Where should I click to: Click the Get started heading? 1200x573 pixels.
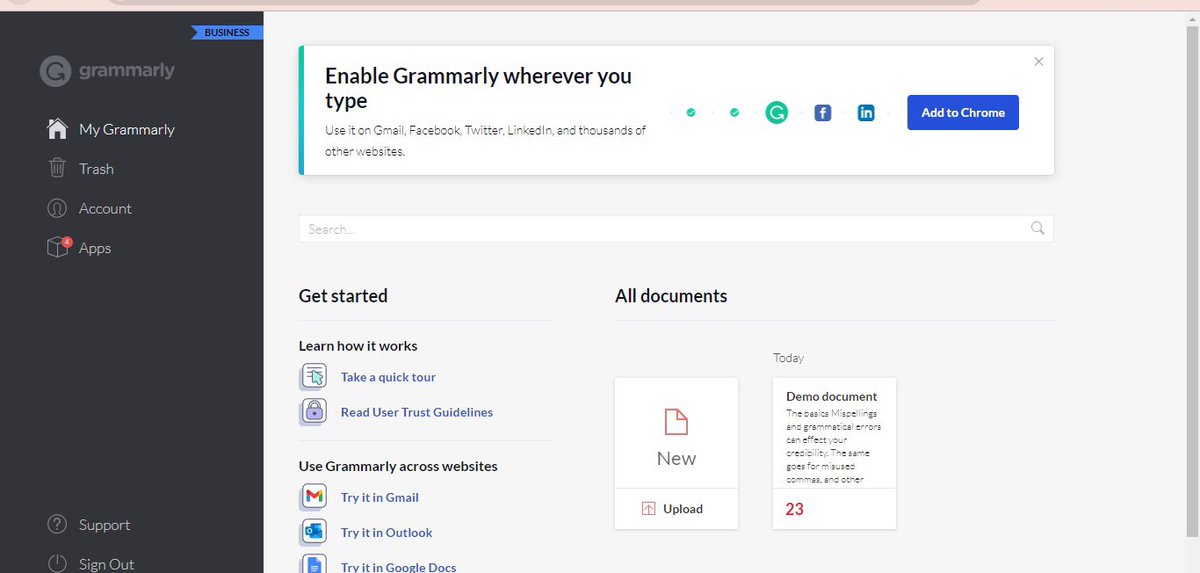point(343,296)
